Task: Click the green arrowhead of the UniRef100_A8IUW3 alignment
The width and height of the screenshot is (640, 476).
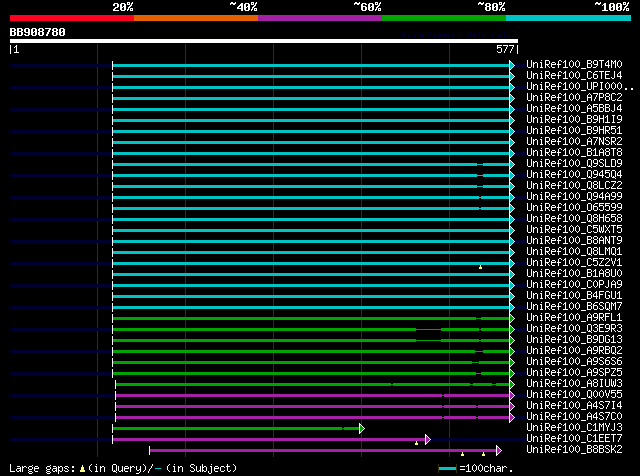Action: (x=512, y=385)
